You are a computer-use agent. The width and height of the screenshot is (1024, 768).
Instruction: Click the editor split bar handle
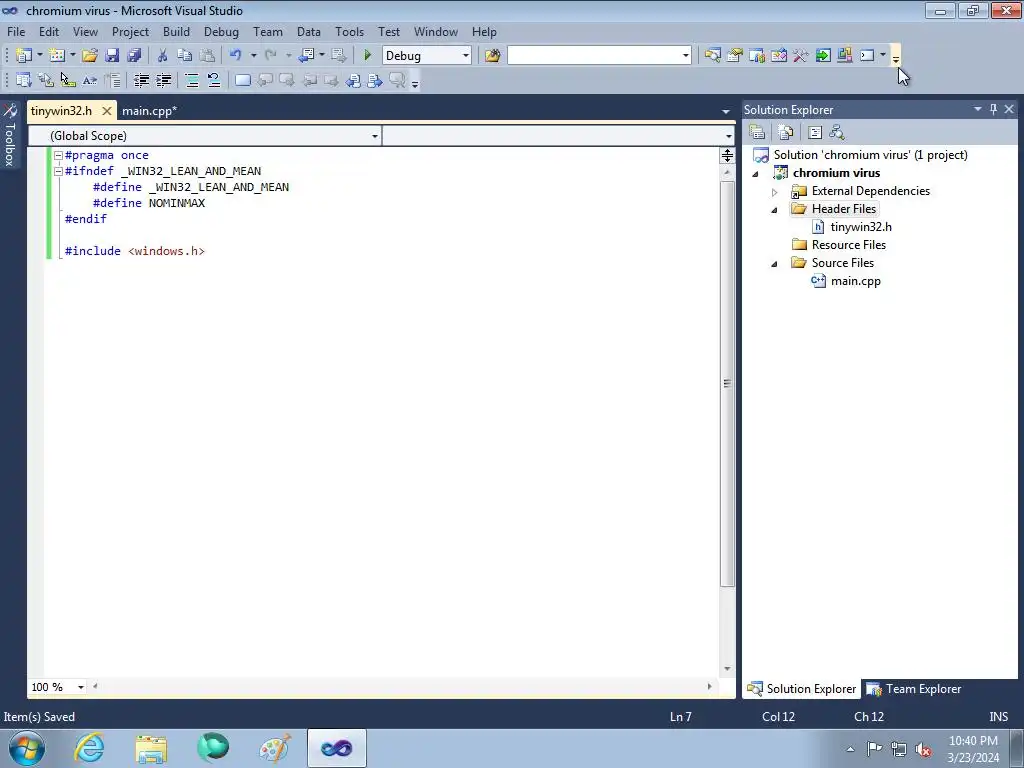[x=727, y=155]
